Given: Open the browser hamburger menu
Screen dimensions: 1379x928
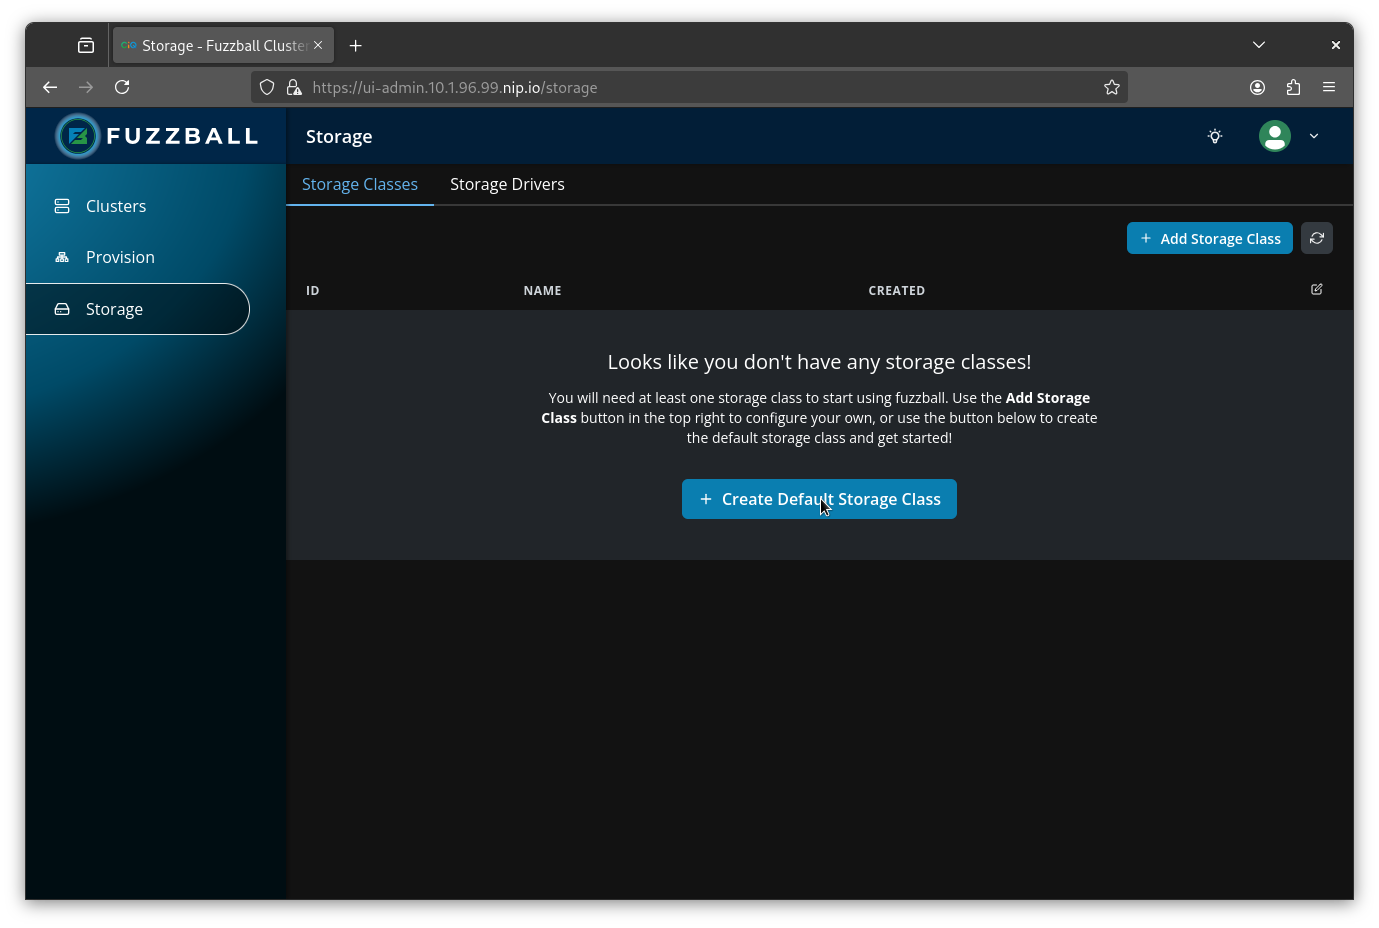Looking at the screenshot, I should (1329, 87).
